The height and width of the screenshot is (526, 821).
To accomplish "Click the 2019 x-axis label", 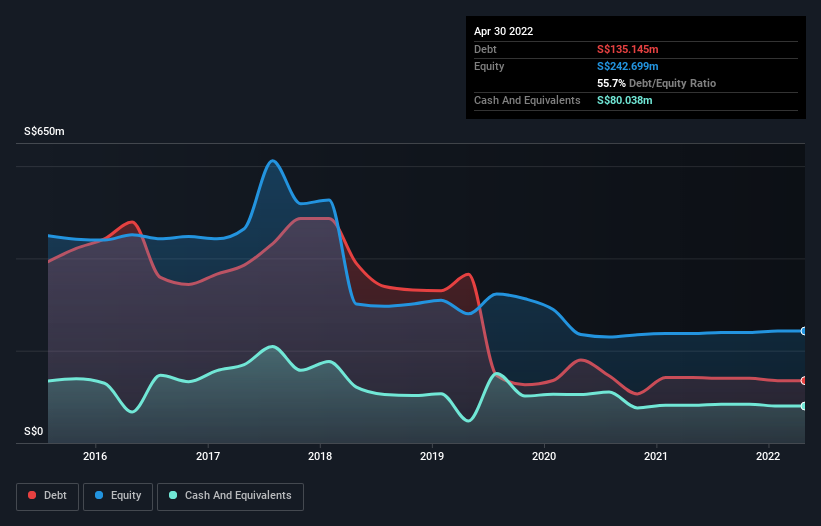I will [432, 456].
